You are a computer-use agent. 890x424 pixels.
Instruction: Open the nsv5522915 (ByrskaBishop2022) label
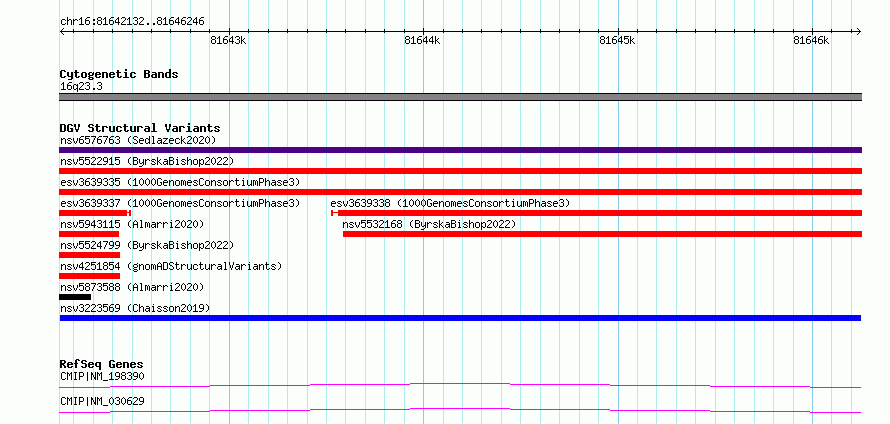pos(147,161)
